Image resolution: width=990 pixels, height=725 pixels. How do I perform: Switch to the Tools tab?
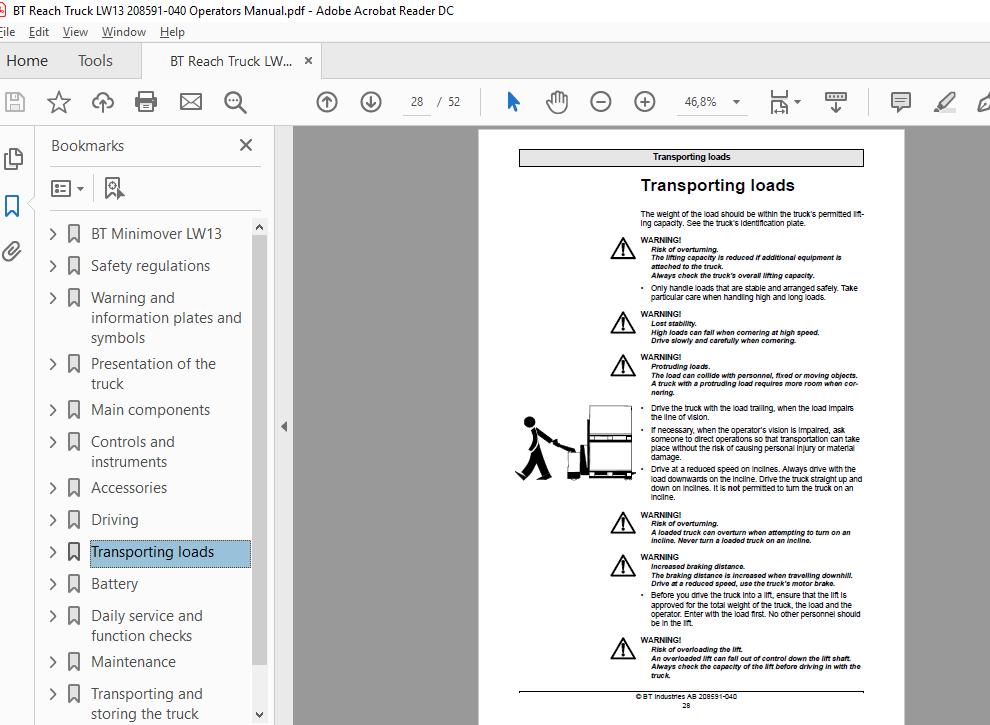[95, 61]
